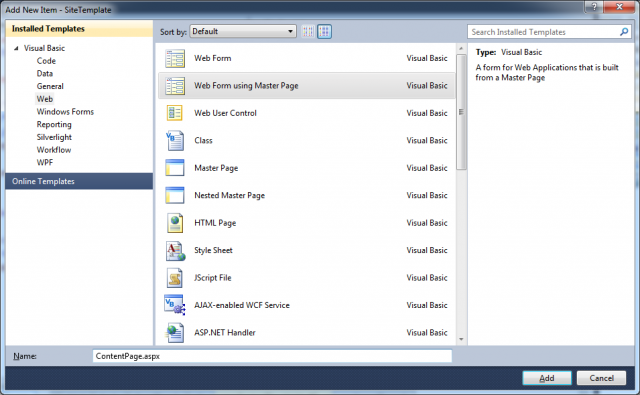Select the HTML Page globe icon
This screenshot has height=395, width=640.
(175, 223)
